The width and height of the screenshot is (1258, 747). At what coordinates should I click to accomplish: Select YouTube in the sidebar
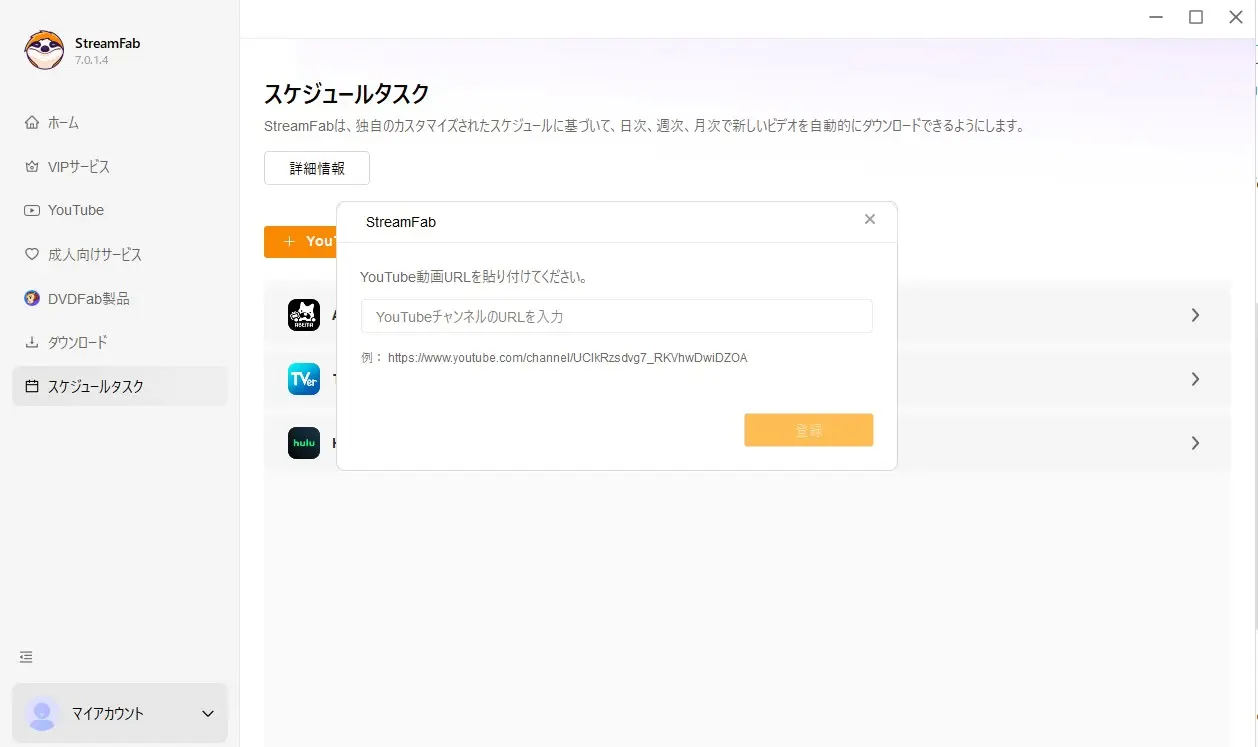(x=120, y=210)
